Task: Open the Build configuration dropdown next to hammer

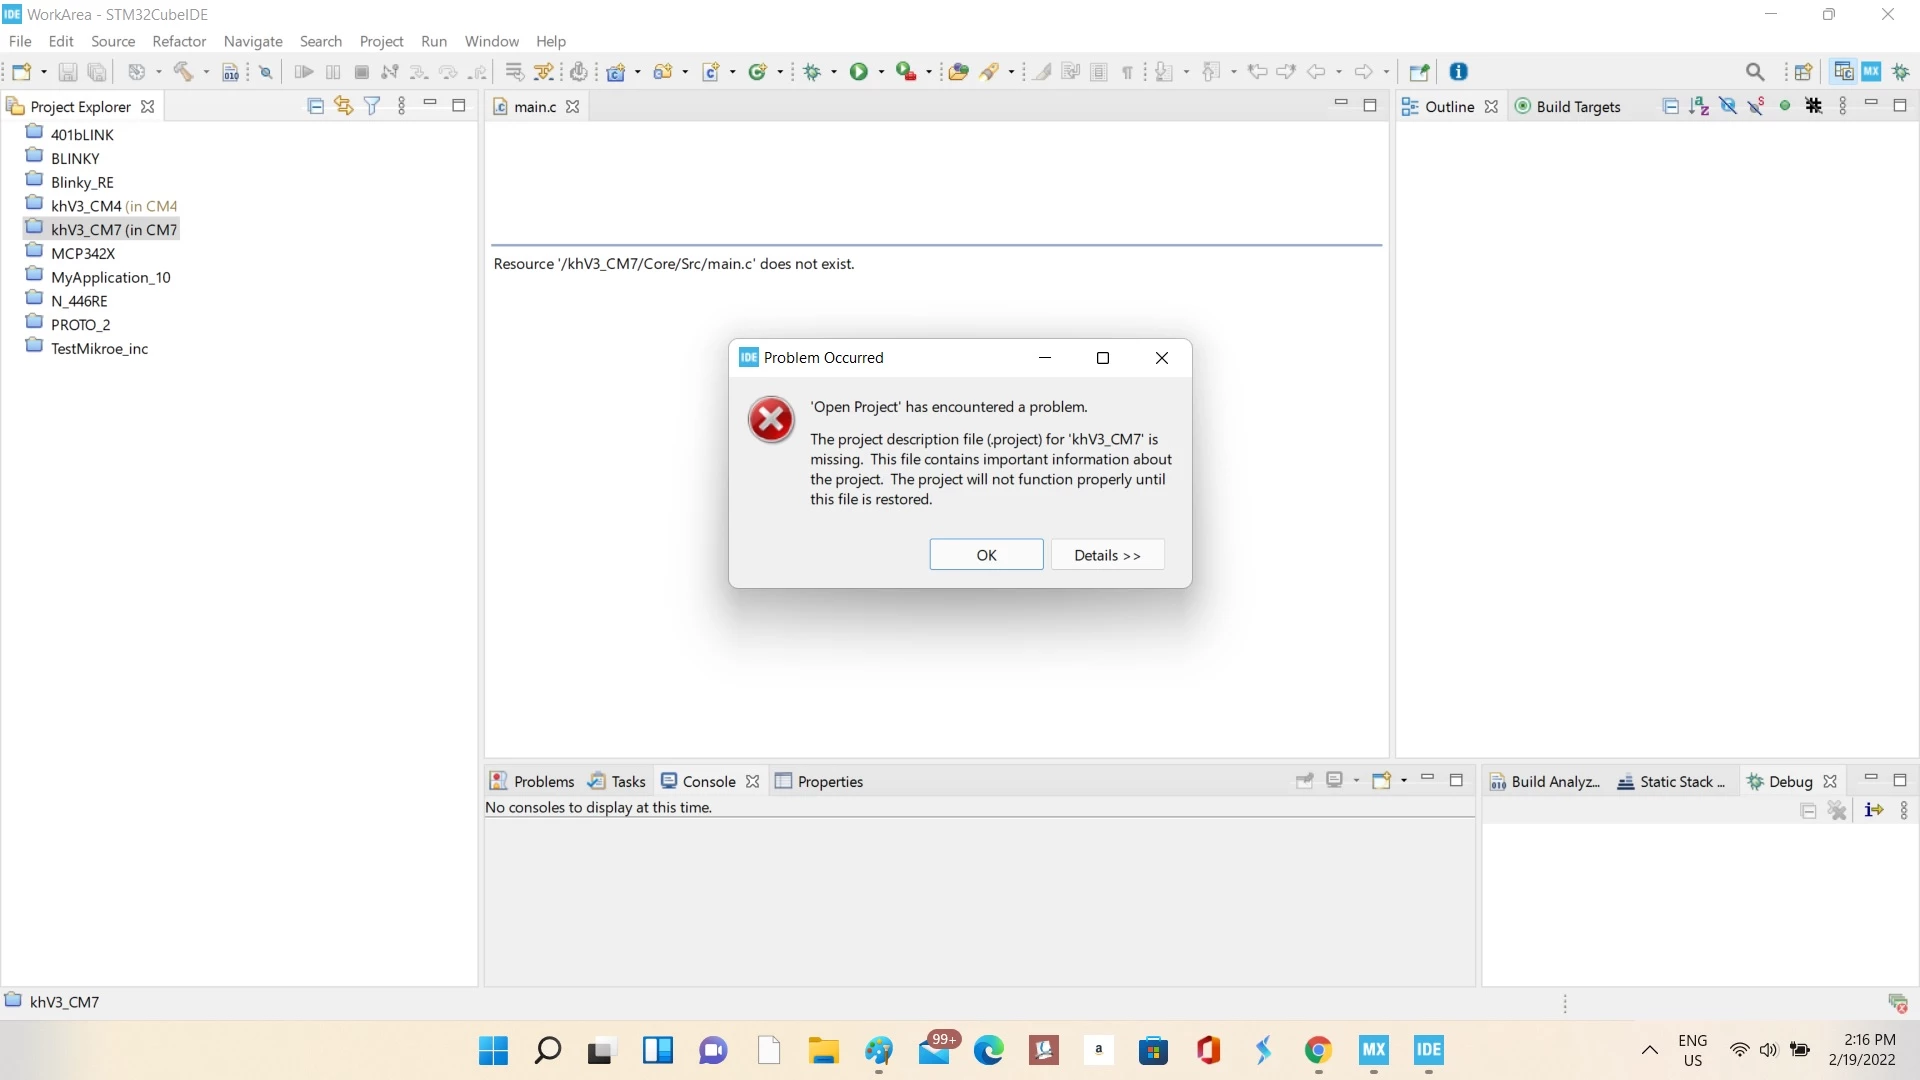Action: [206, 72]
